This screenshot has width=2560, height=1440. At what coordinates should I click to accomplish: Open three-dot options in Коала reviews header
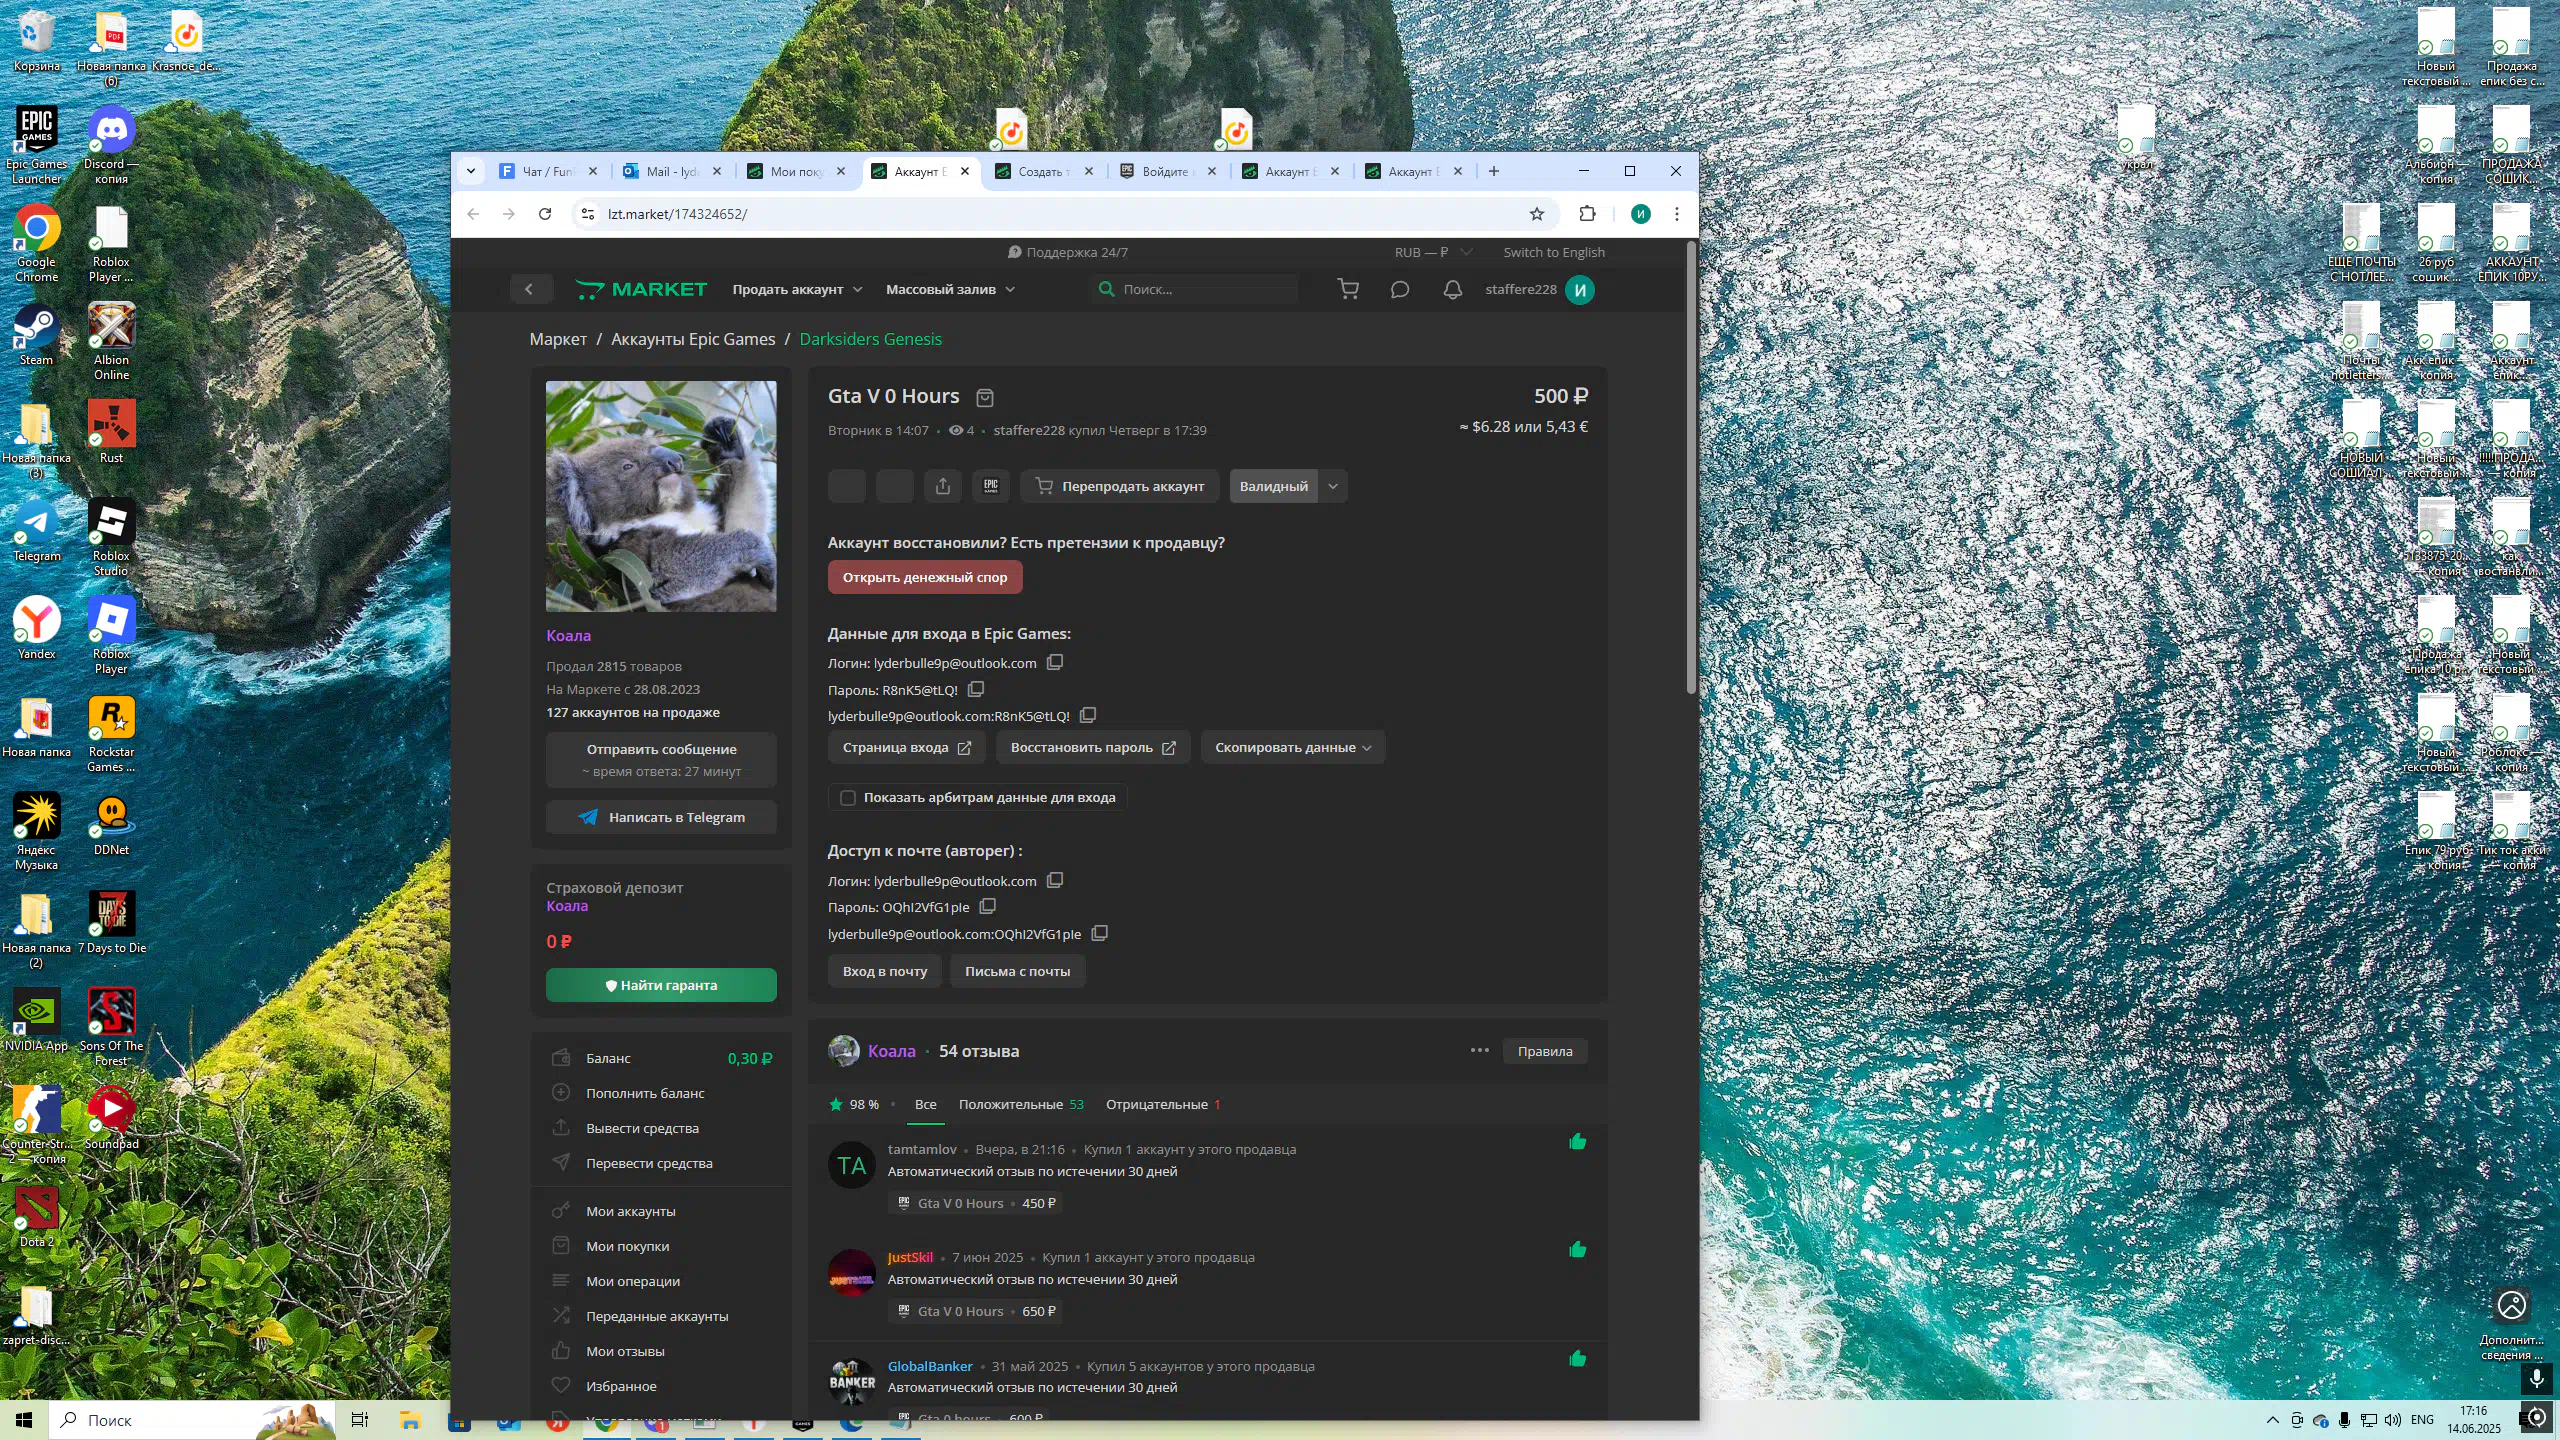[x=1480, y=1051]
